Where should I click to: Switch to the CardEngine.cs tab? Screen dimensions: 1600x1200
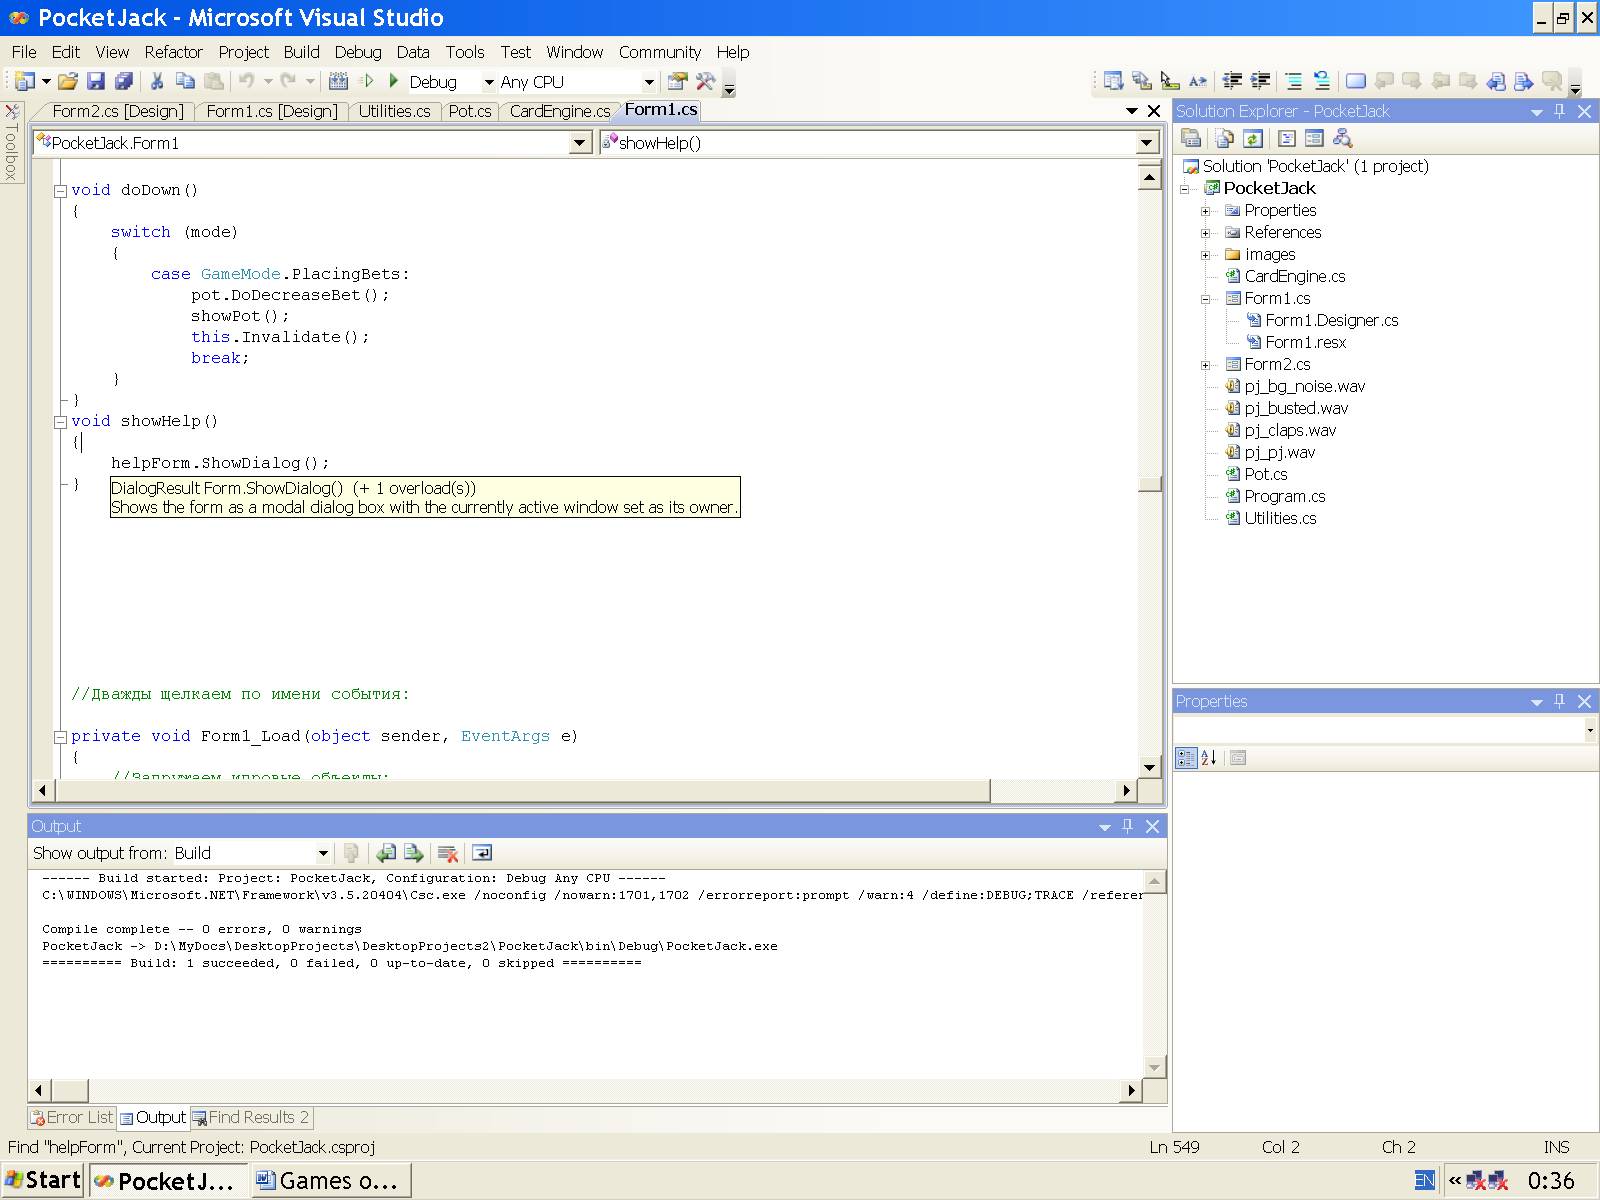click(x=559, y=111)
